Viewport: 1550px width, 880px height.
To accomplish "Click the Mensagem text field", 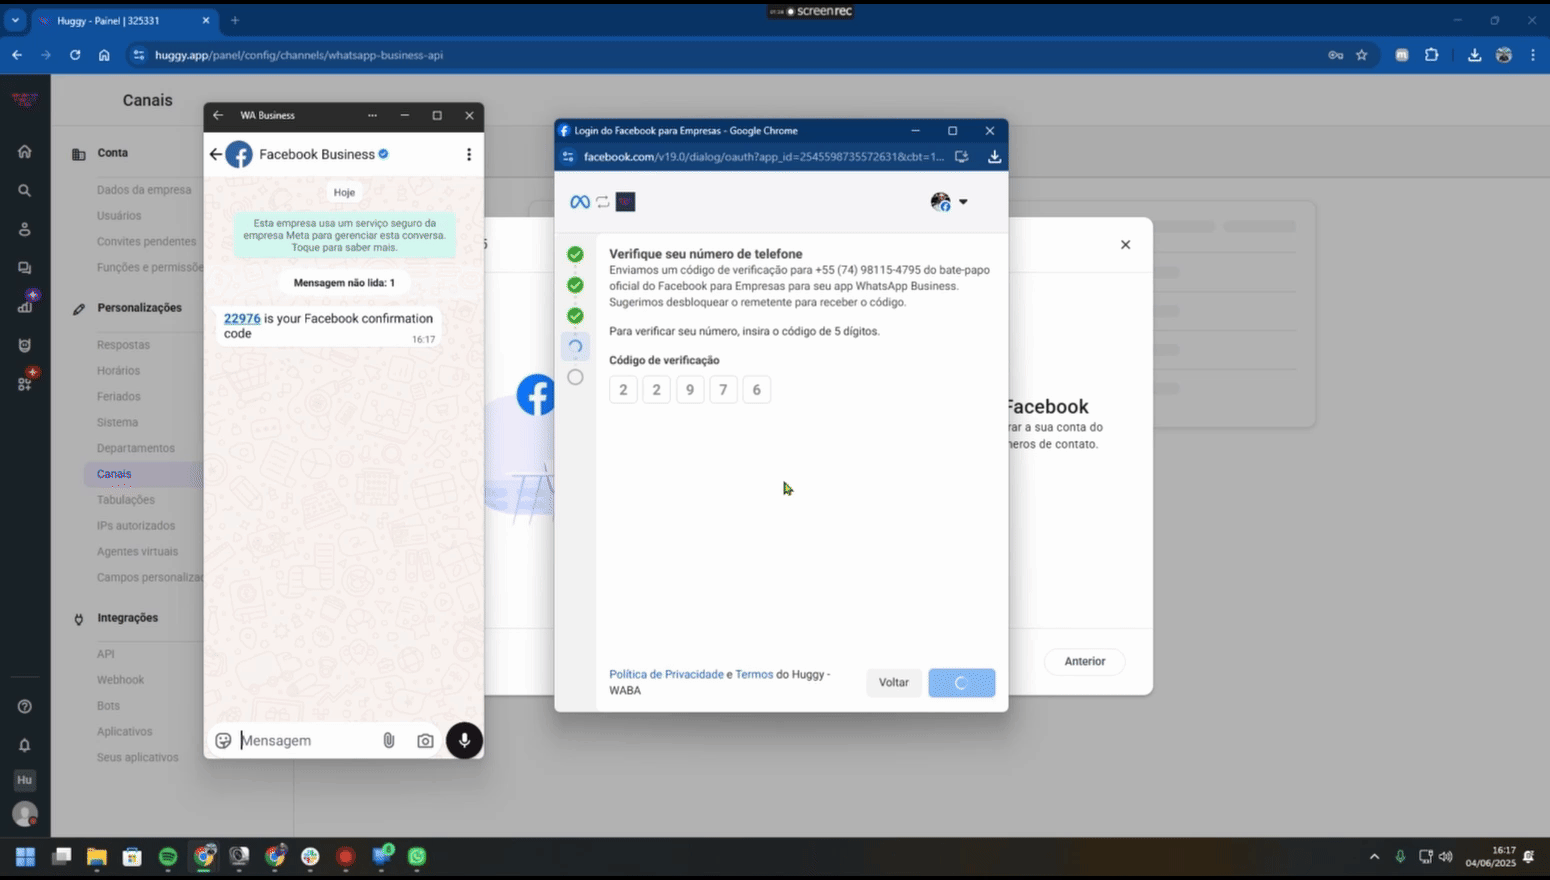I will 306,741.
